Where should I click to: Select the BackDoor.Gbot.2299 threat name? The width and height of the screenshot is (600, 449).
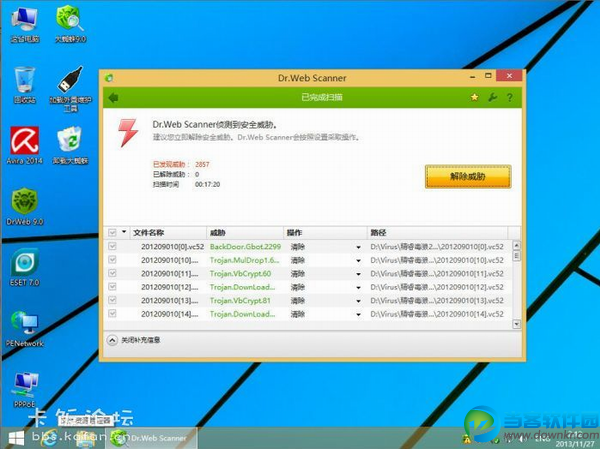[245, 247]
